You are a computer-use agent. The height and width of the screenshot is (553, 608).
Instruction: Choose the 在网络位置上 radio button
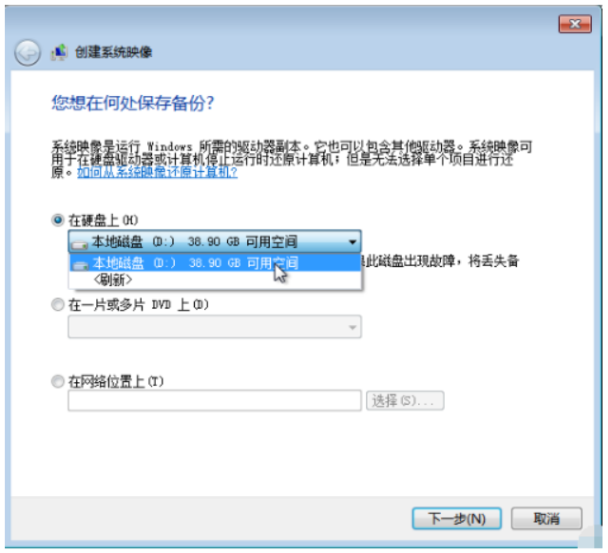click(57, 381)
